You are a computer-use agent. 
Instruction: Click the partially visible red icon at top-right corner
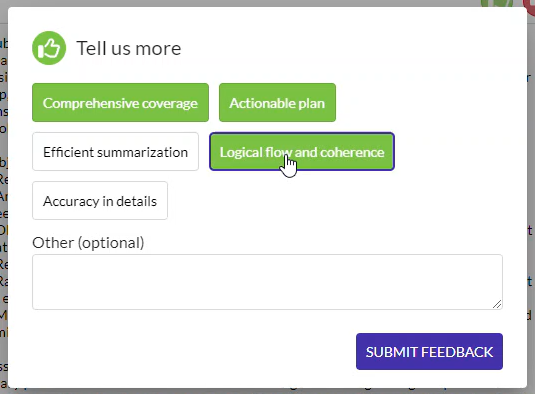(529, 6)
